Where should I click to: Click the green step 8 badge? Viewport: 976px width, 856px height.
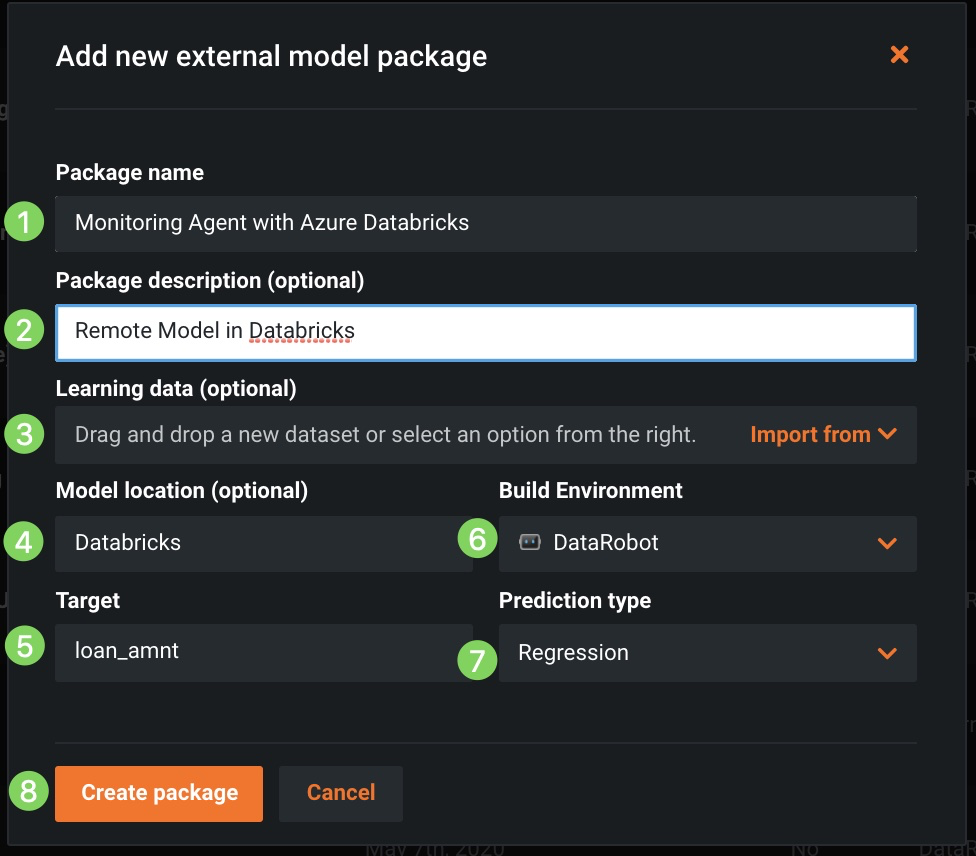(29, 792)
